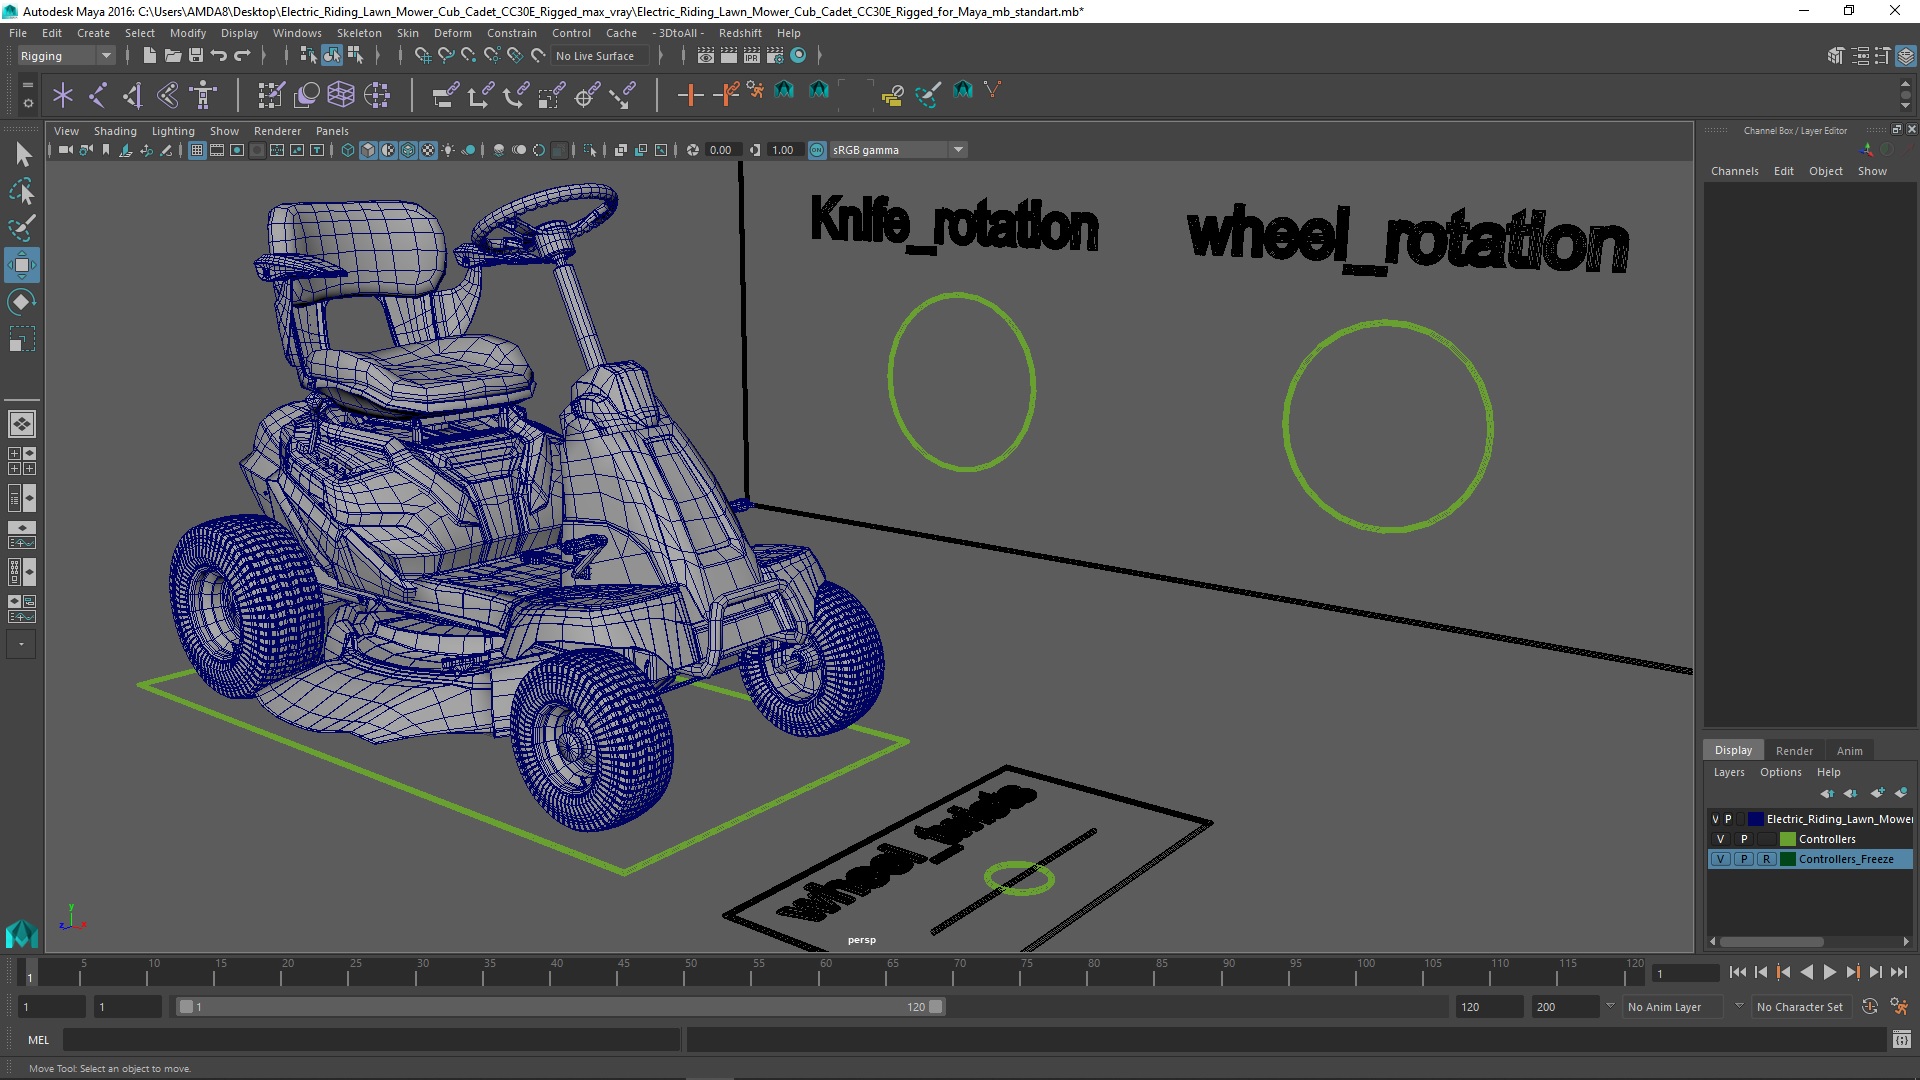Toggle visibility of Electric_Riding_Lawn_Mower layer
Screen dimensions: 1920x1080
[1715, 819]
